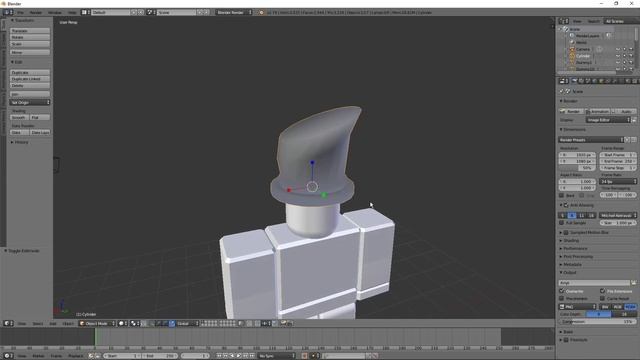Click the OpenGL render animation icon
Viewport: 640px width, 360px height.
(290, 323)
